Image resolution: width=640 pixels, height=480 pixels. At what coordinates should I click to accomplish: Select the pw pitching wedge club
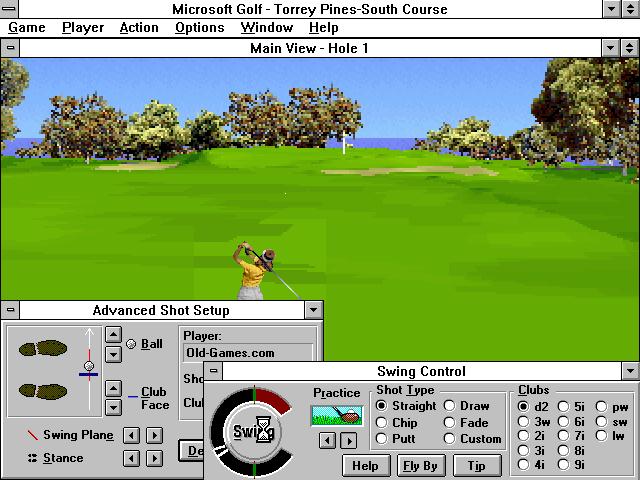pyautogui.click(x=612, y=407)
